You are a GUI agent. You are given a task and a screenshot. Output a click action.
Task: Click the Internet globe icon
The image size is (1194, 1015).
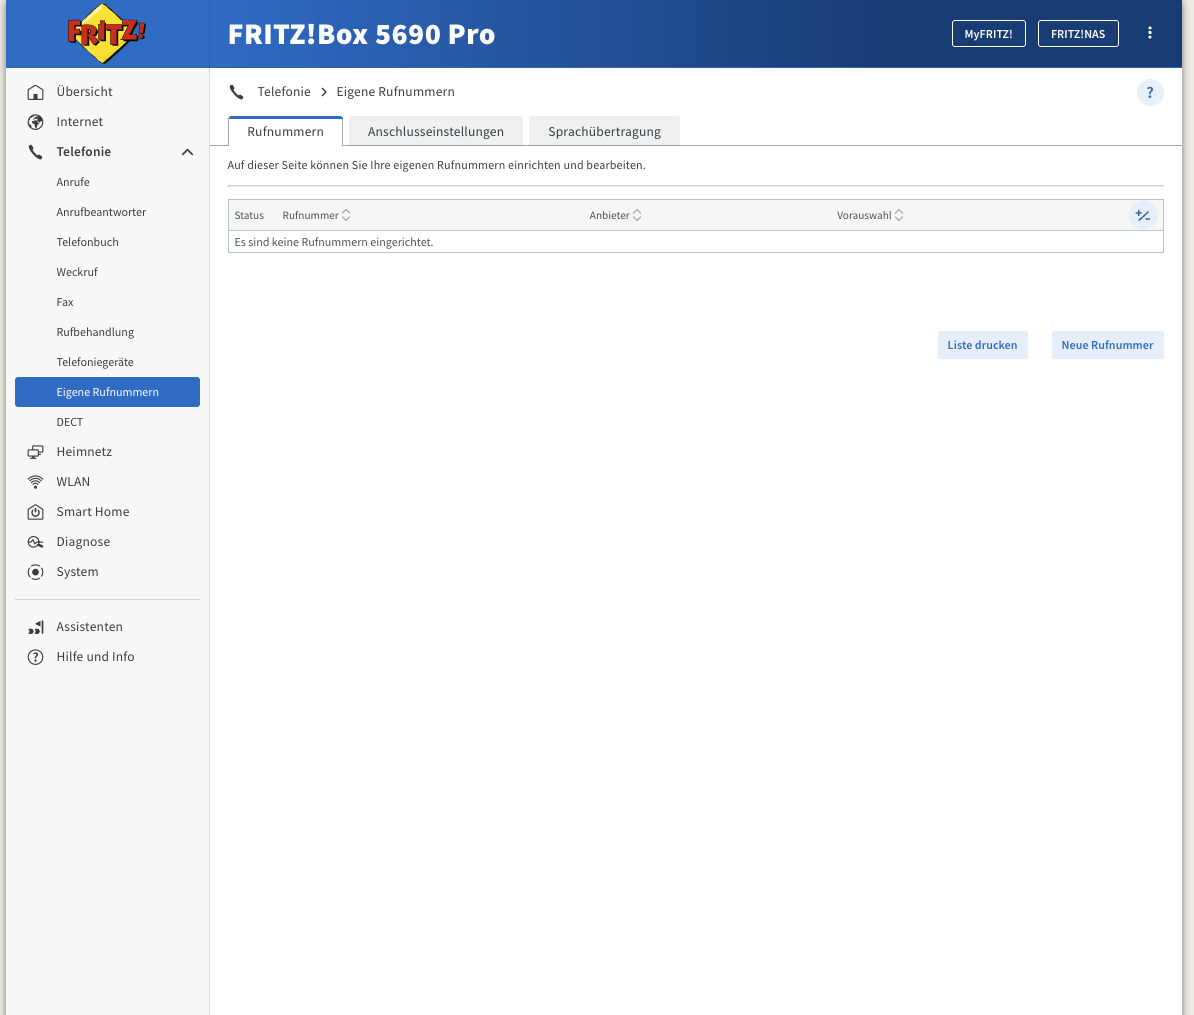point(35,122)
